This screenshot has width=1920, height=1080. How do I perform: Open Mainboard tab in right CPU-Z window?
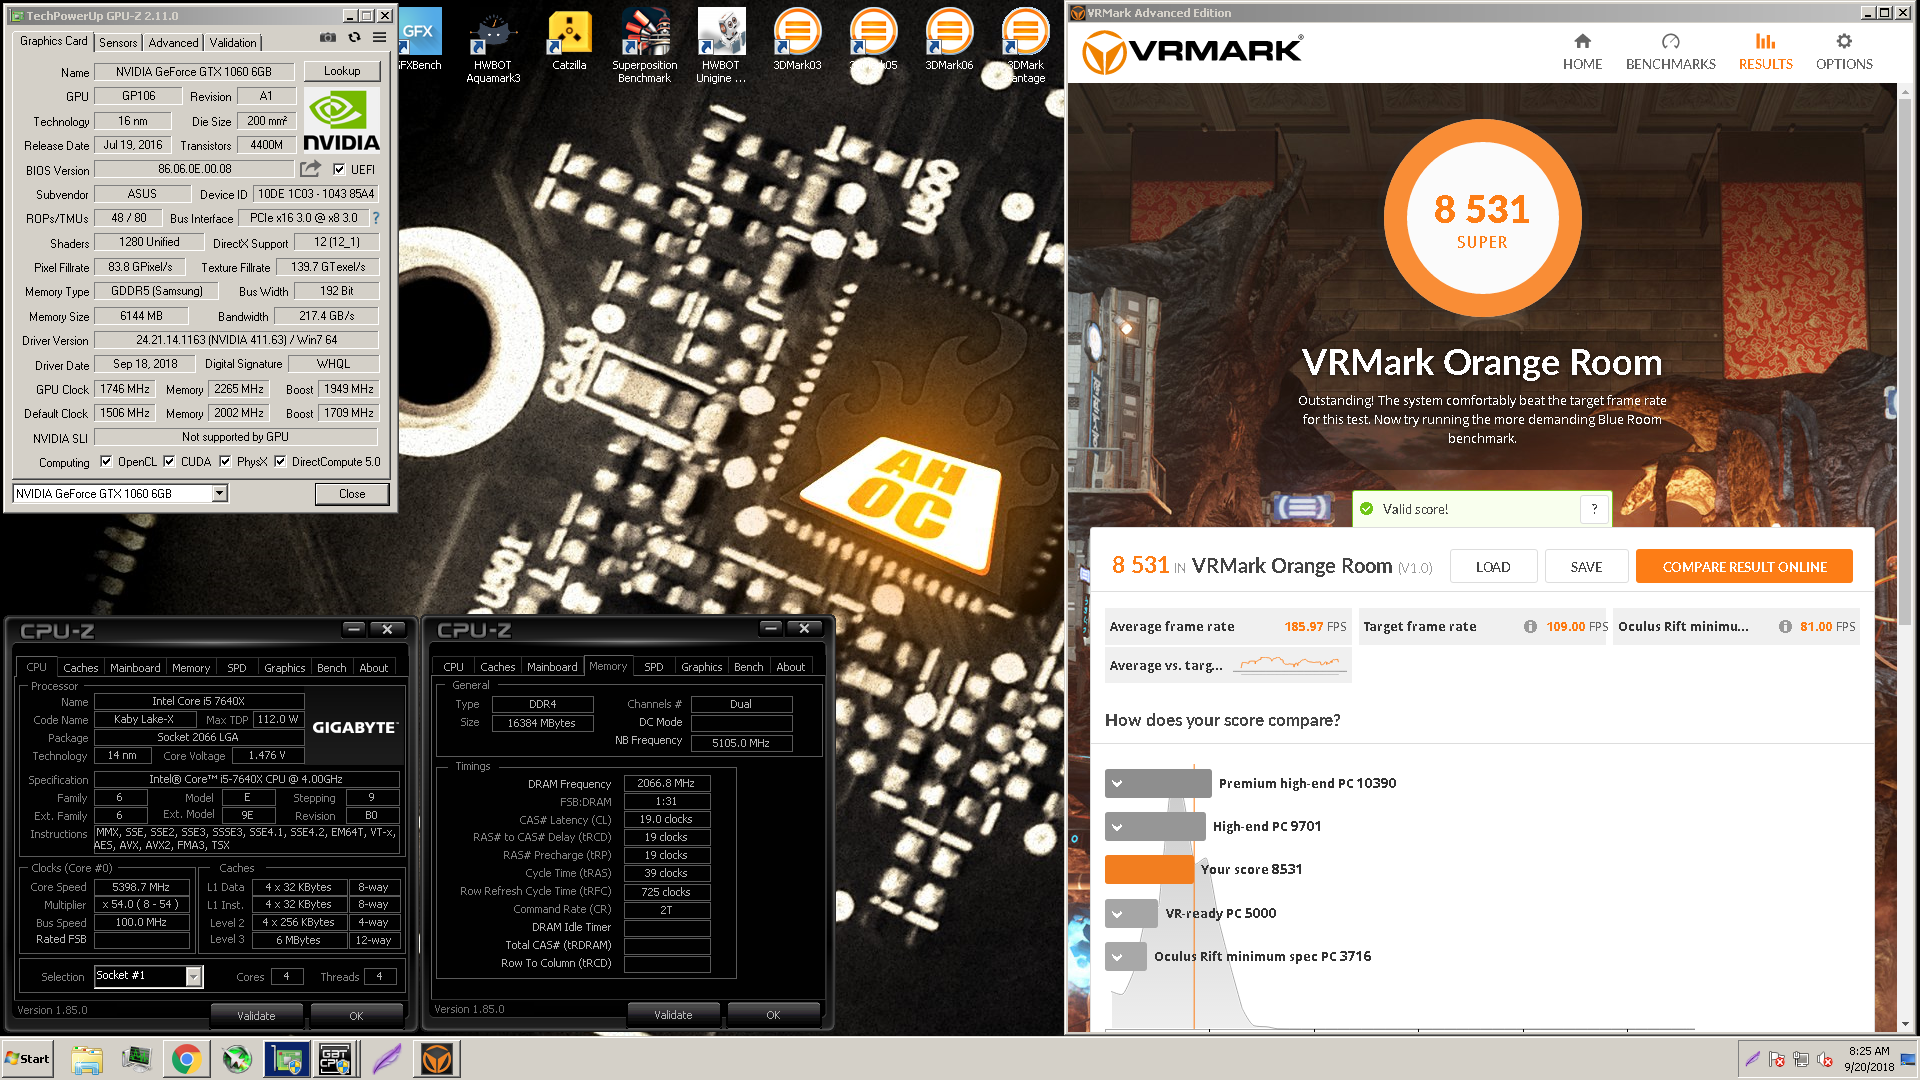(x=552, y=667)
